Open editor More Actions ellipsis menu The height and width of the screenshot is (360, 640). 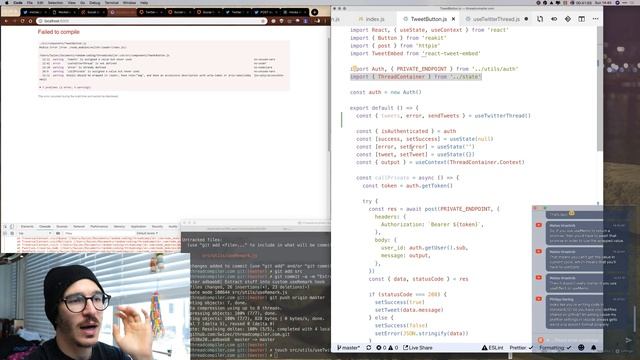596,19
